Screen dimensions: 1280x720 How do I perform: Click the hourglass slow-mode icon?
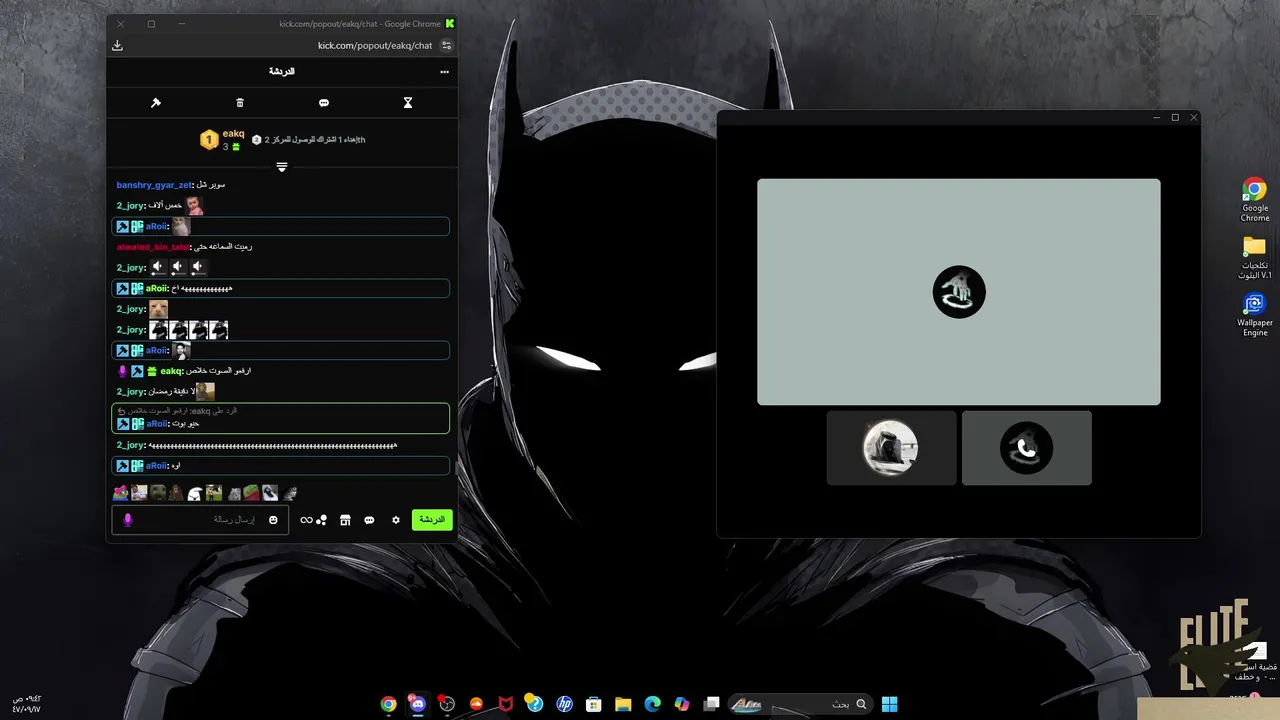tap(408, 103)
